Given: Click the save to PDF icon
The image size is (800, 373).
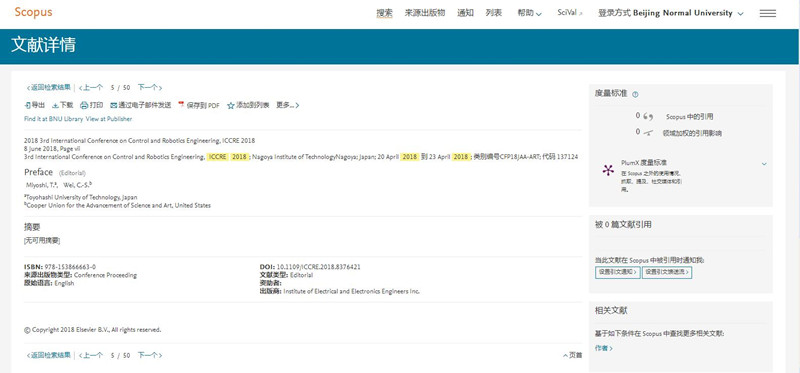Looking at the screenshot, I should point(181,105).
